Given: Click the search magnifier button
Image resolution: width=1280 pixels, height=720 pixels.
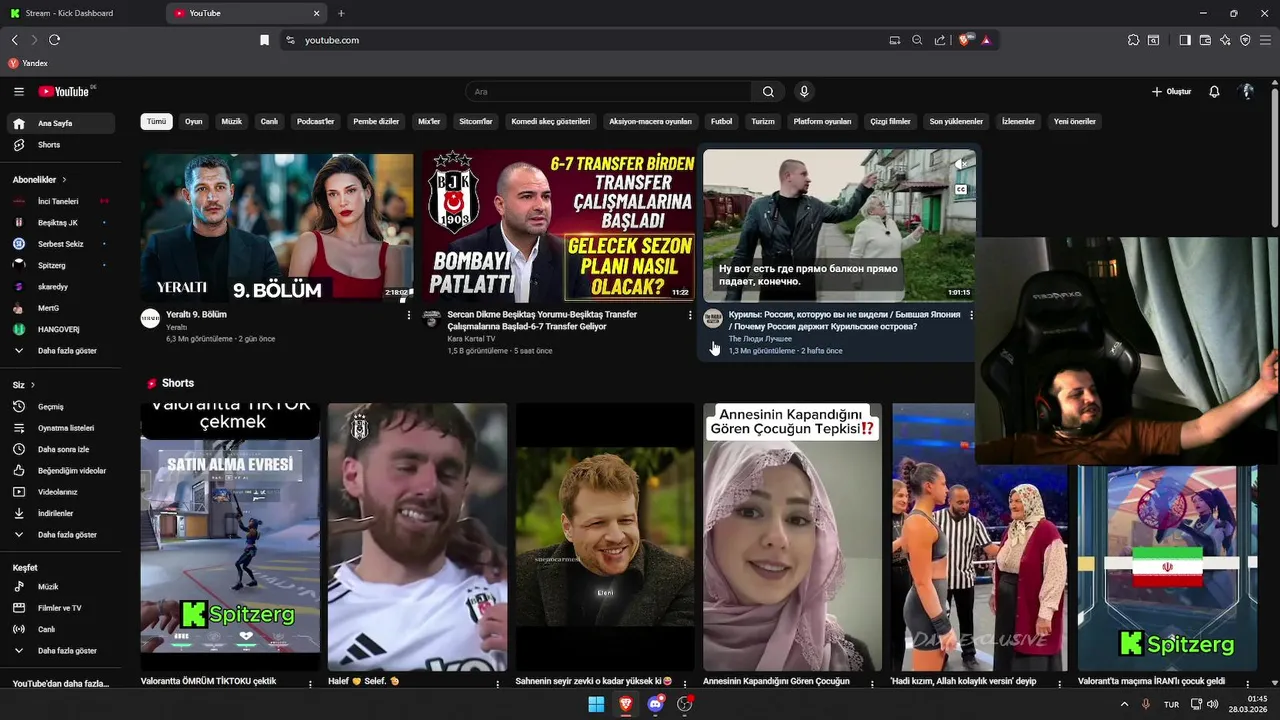Looking at the screenshot, I should [768, 91].
